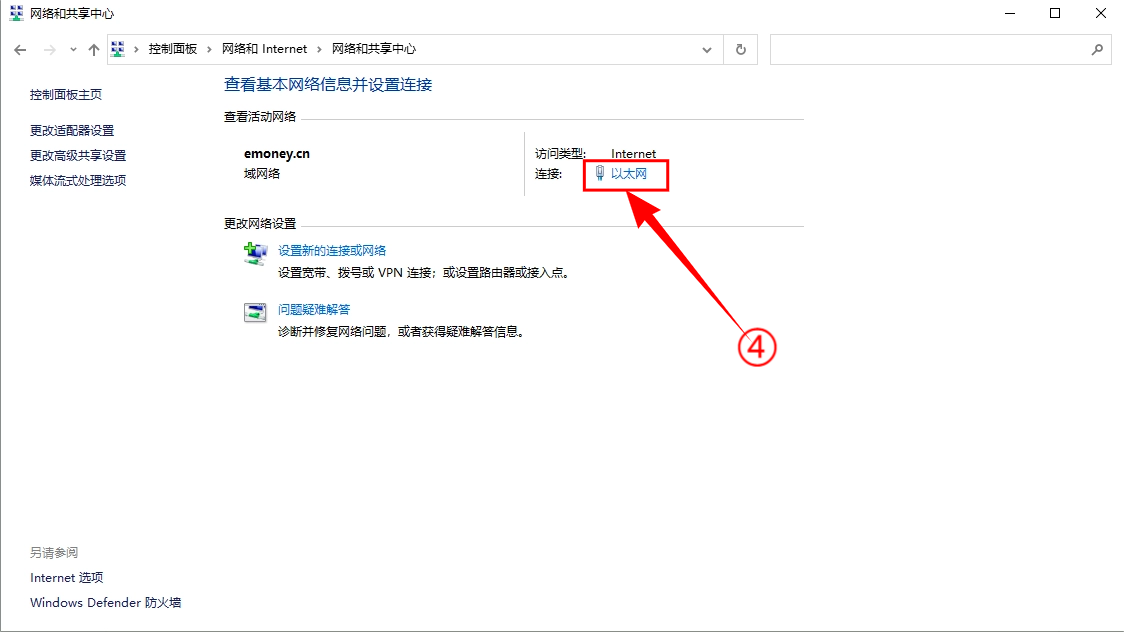
Task: Expand chevron after 网络和 Internet breadcrumb
Action: pos(320,49)
